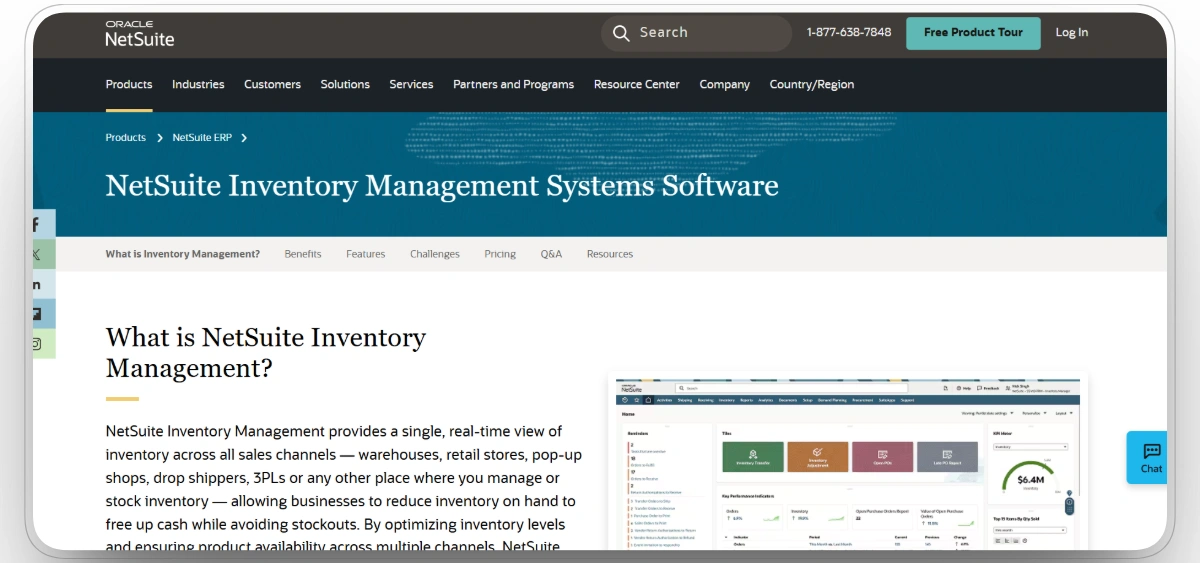
Task: Jump to the Challenges section
Action: pyautogui.click(x=435, y=254)
